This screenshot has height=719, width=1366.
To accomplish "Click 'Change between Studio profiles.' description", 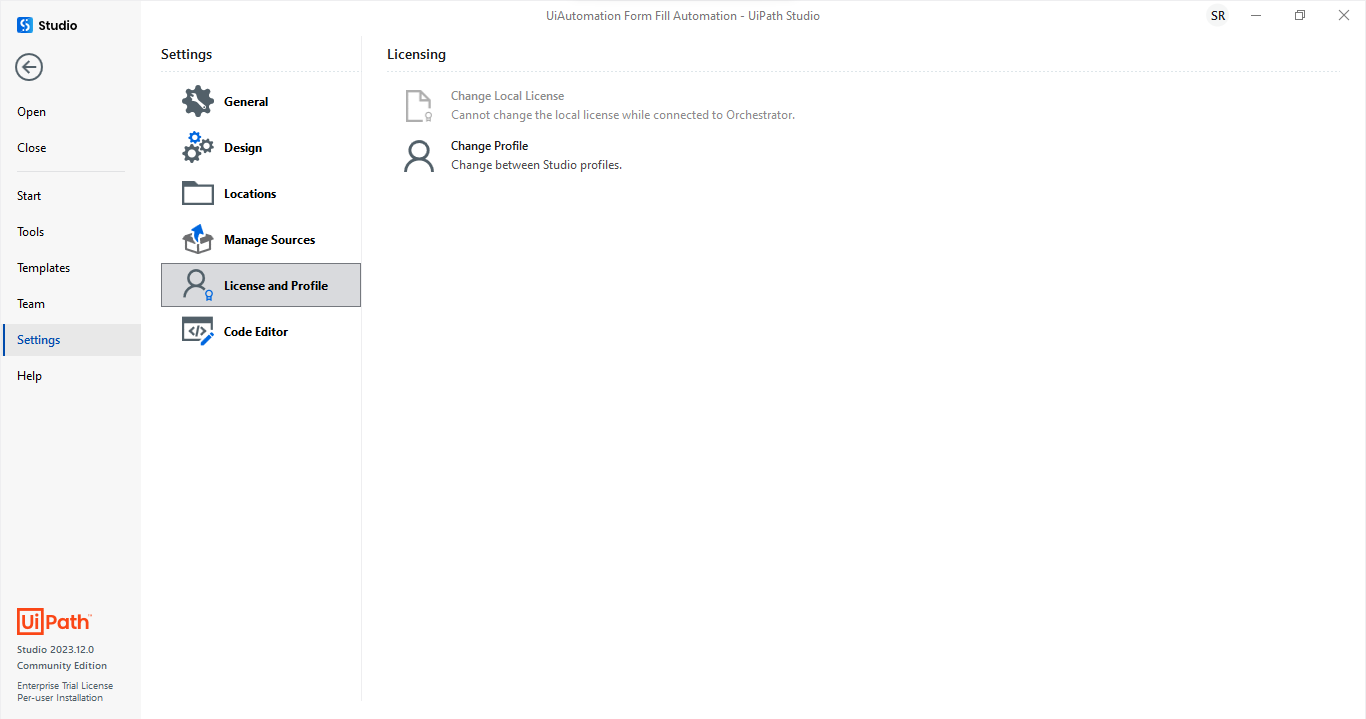I will [x=536, y=165].
